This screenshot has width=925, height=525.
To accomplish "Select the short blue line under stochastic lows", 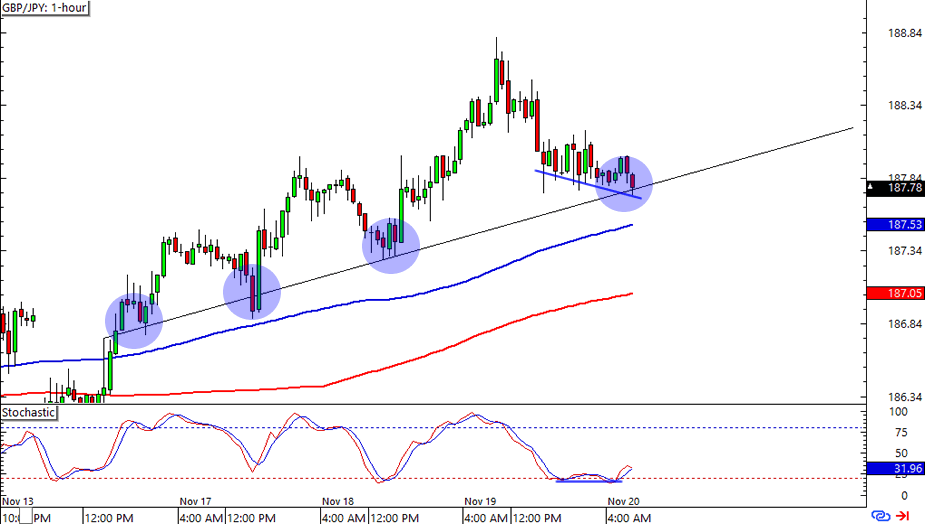I will point(589,481).
